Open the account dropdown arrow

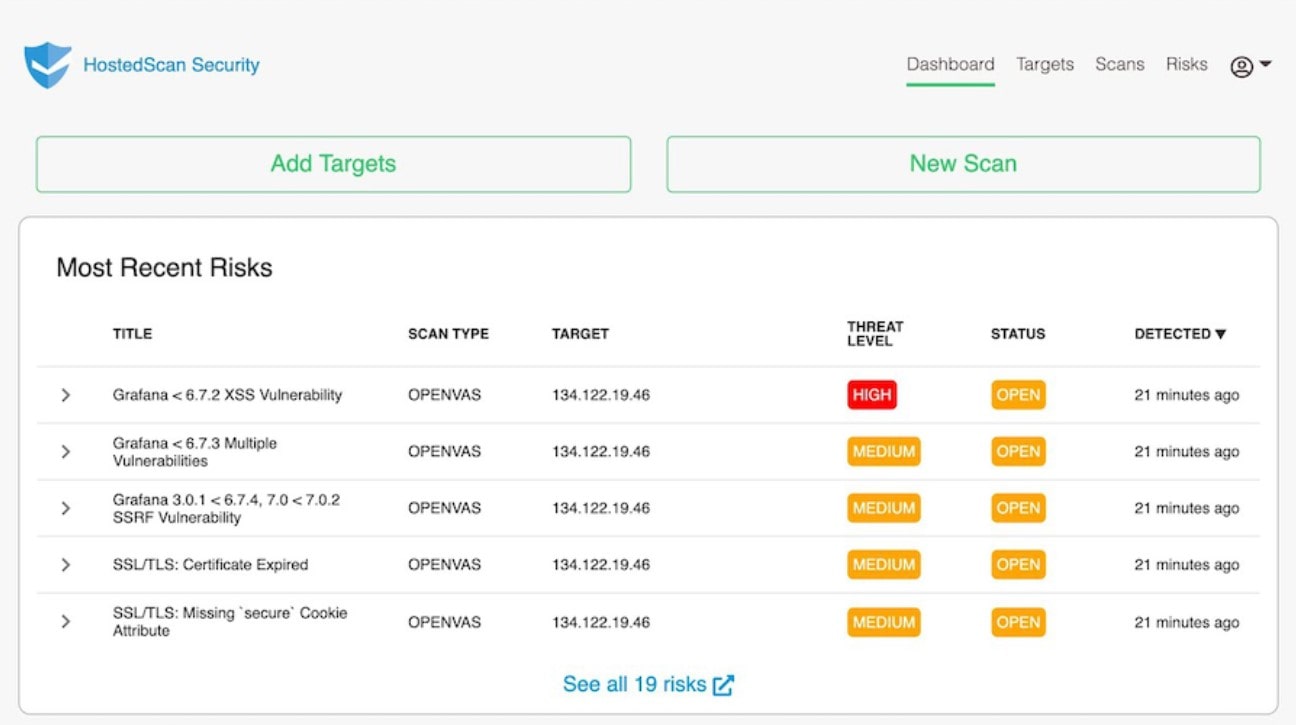pos(1264,64)
